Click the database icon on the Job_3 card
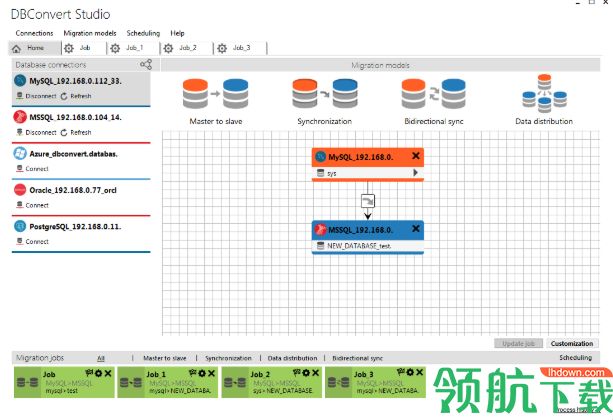Image resolution: width=613 pixels, height=420 pixels. click(338, 382)
